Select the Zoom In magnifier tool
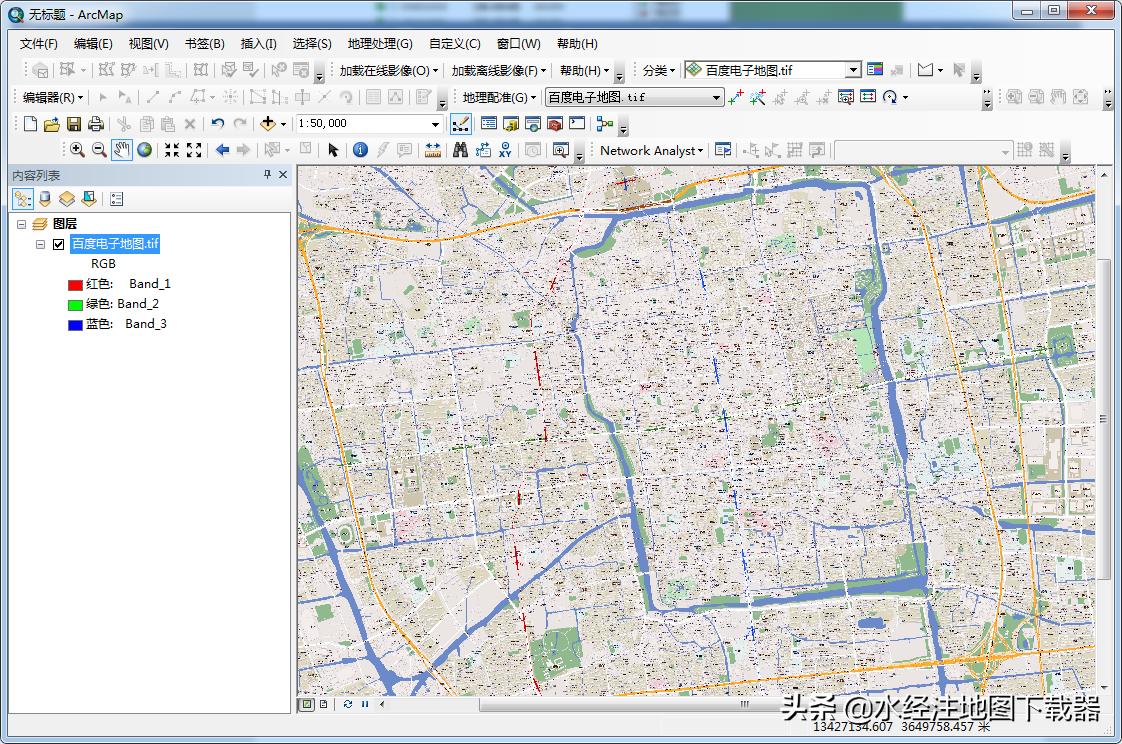1122x744 pixels. click(77, 150)
